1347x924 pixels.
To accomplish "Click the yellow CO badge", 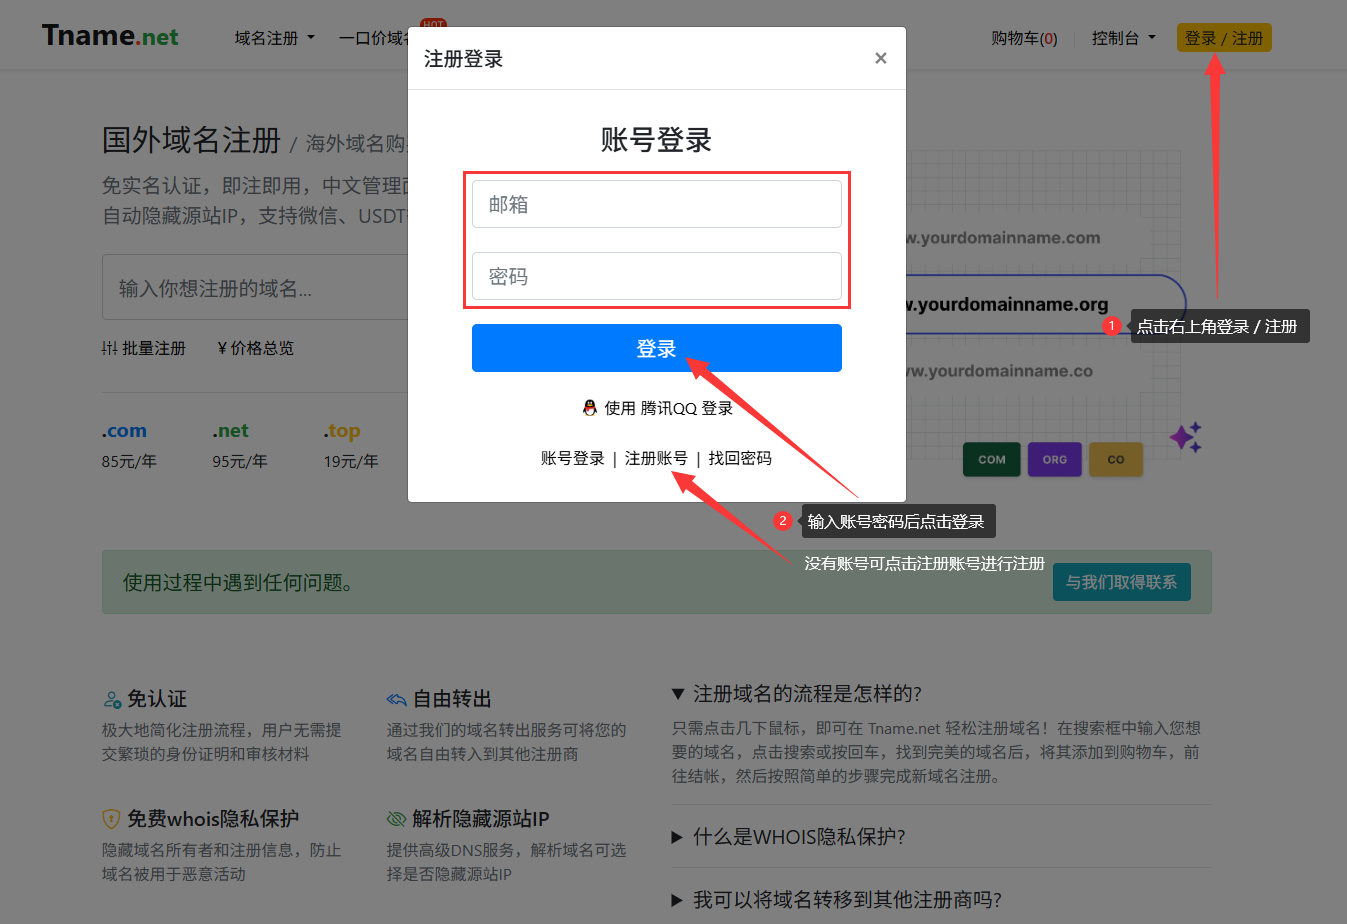I will click(1115, 460).
